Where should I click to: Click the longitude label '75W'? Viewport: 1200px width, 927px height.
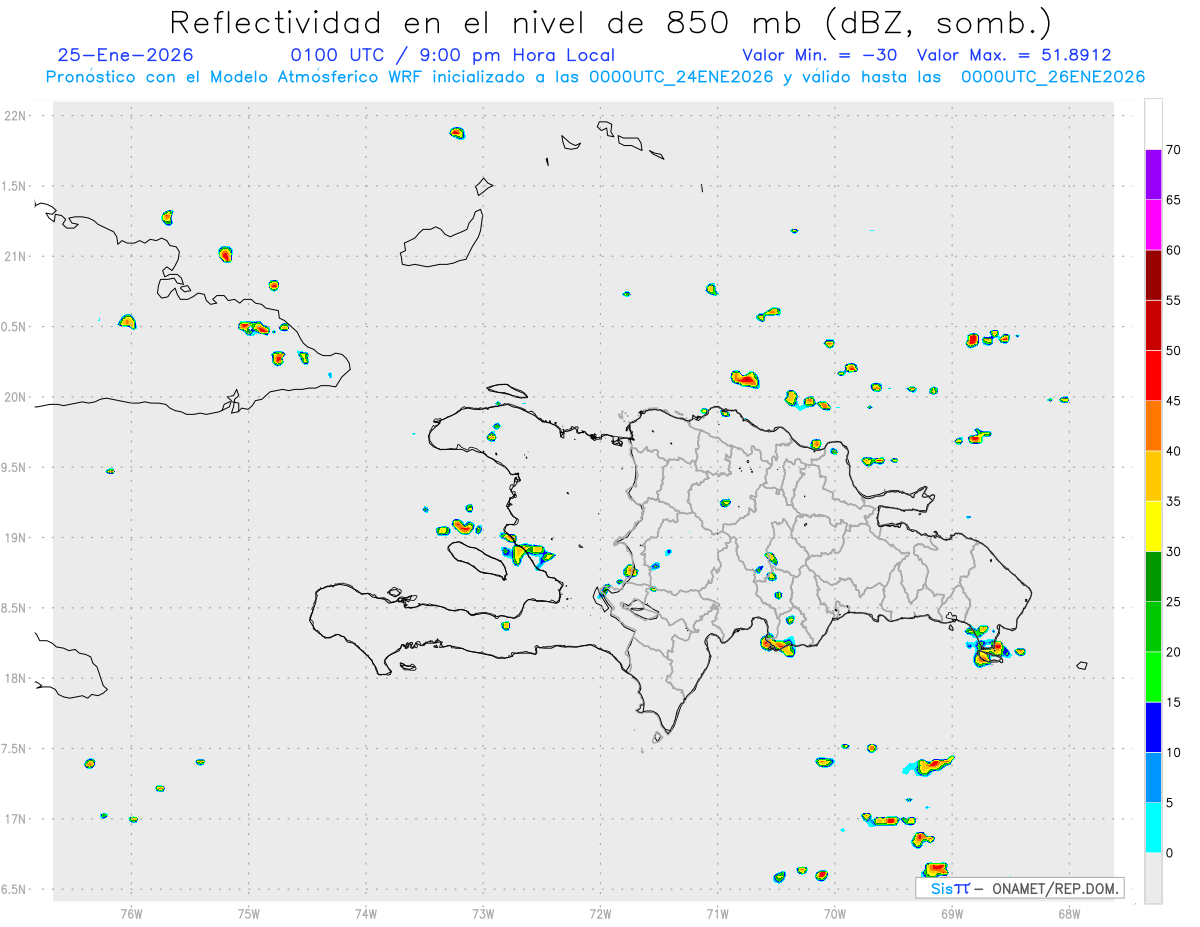pyautogui.click(x=249, y=912)
